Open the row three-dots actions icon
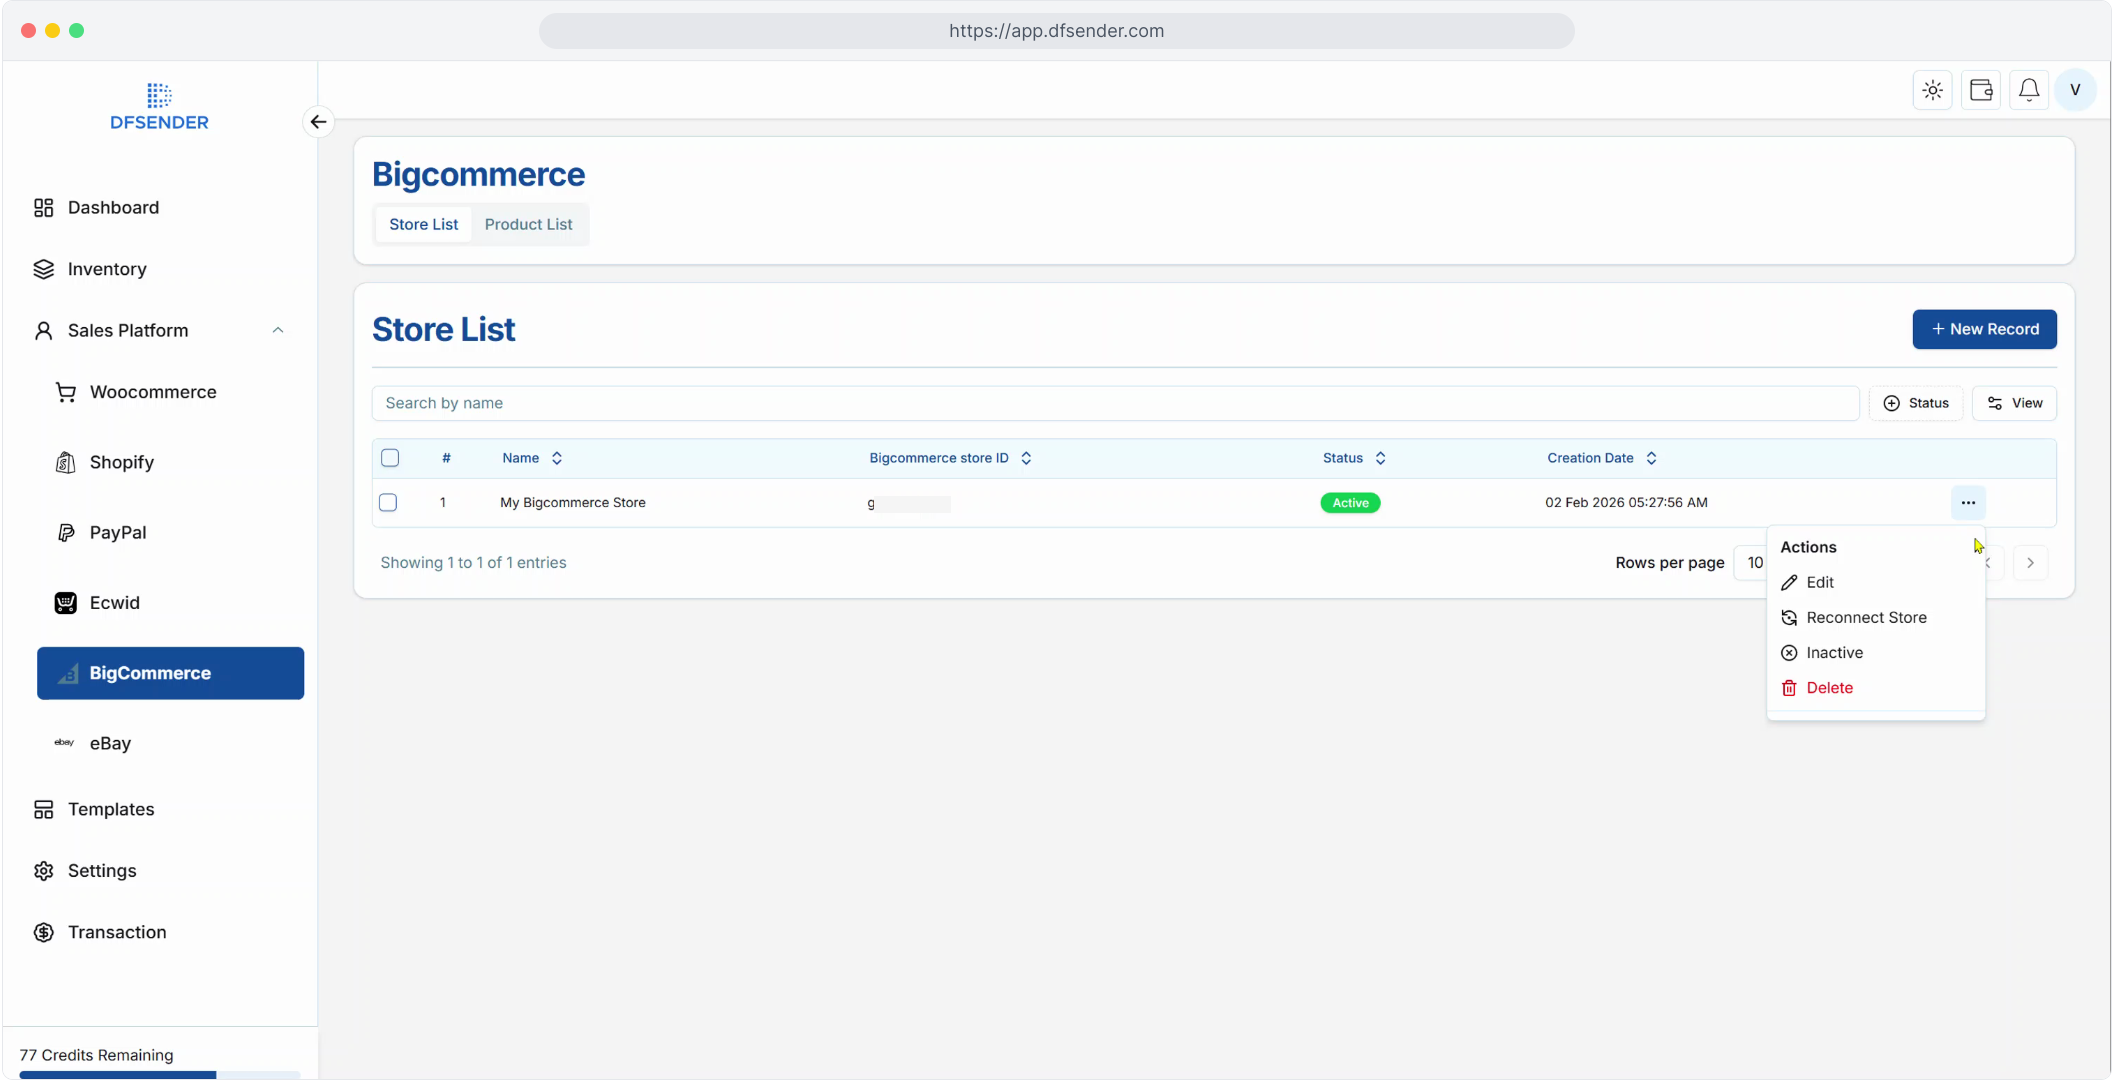The height and width of the screenshot is (1080, 2114). click(x=1967, y=503)
